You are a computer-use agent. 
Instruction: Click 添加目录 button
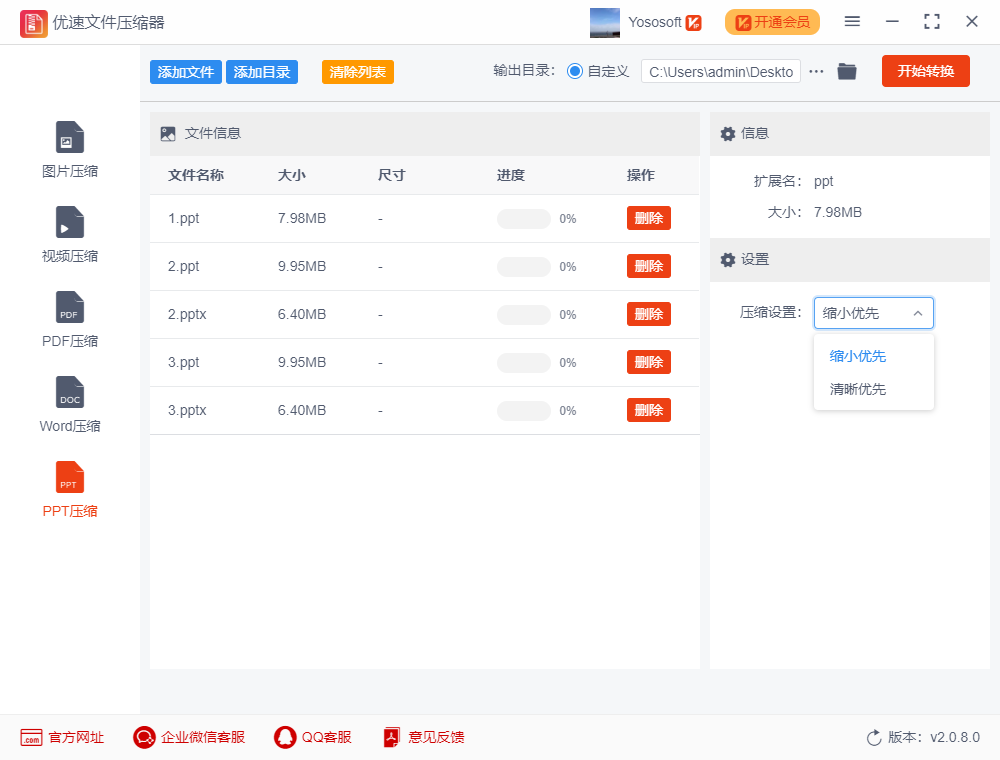261,72
